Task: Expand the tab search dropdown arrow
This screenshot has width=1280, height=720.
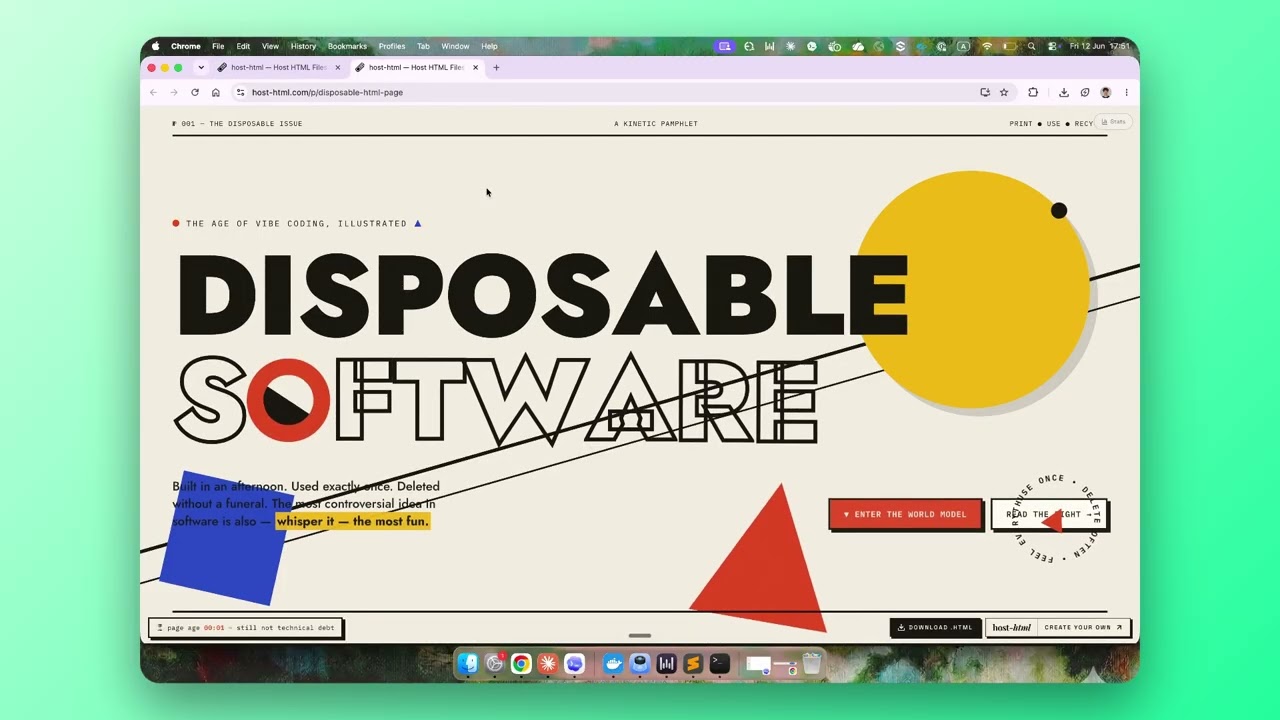Action: click(201, 67)
